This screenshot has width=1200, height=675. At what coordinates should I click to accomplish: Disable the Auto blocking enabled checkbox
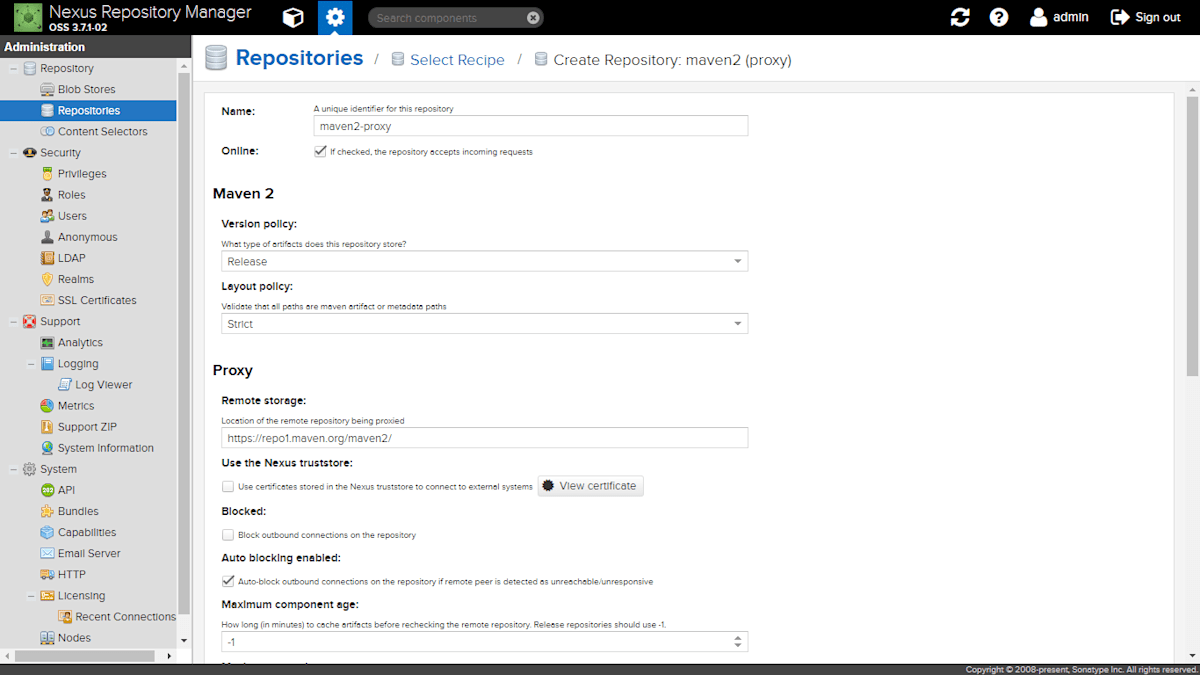228,581
